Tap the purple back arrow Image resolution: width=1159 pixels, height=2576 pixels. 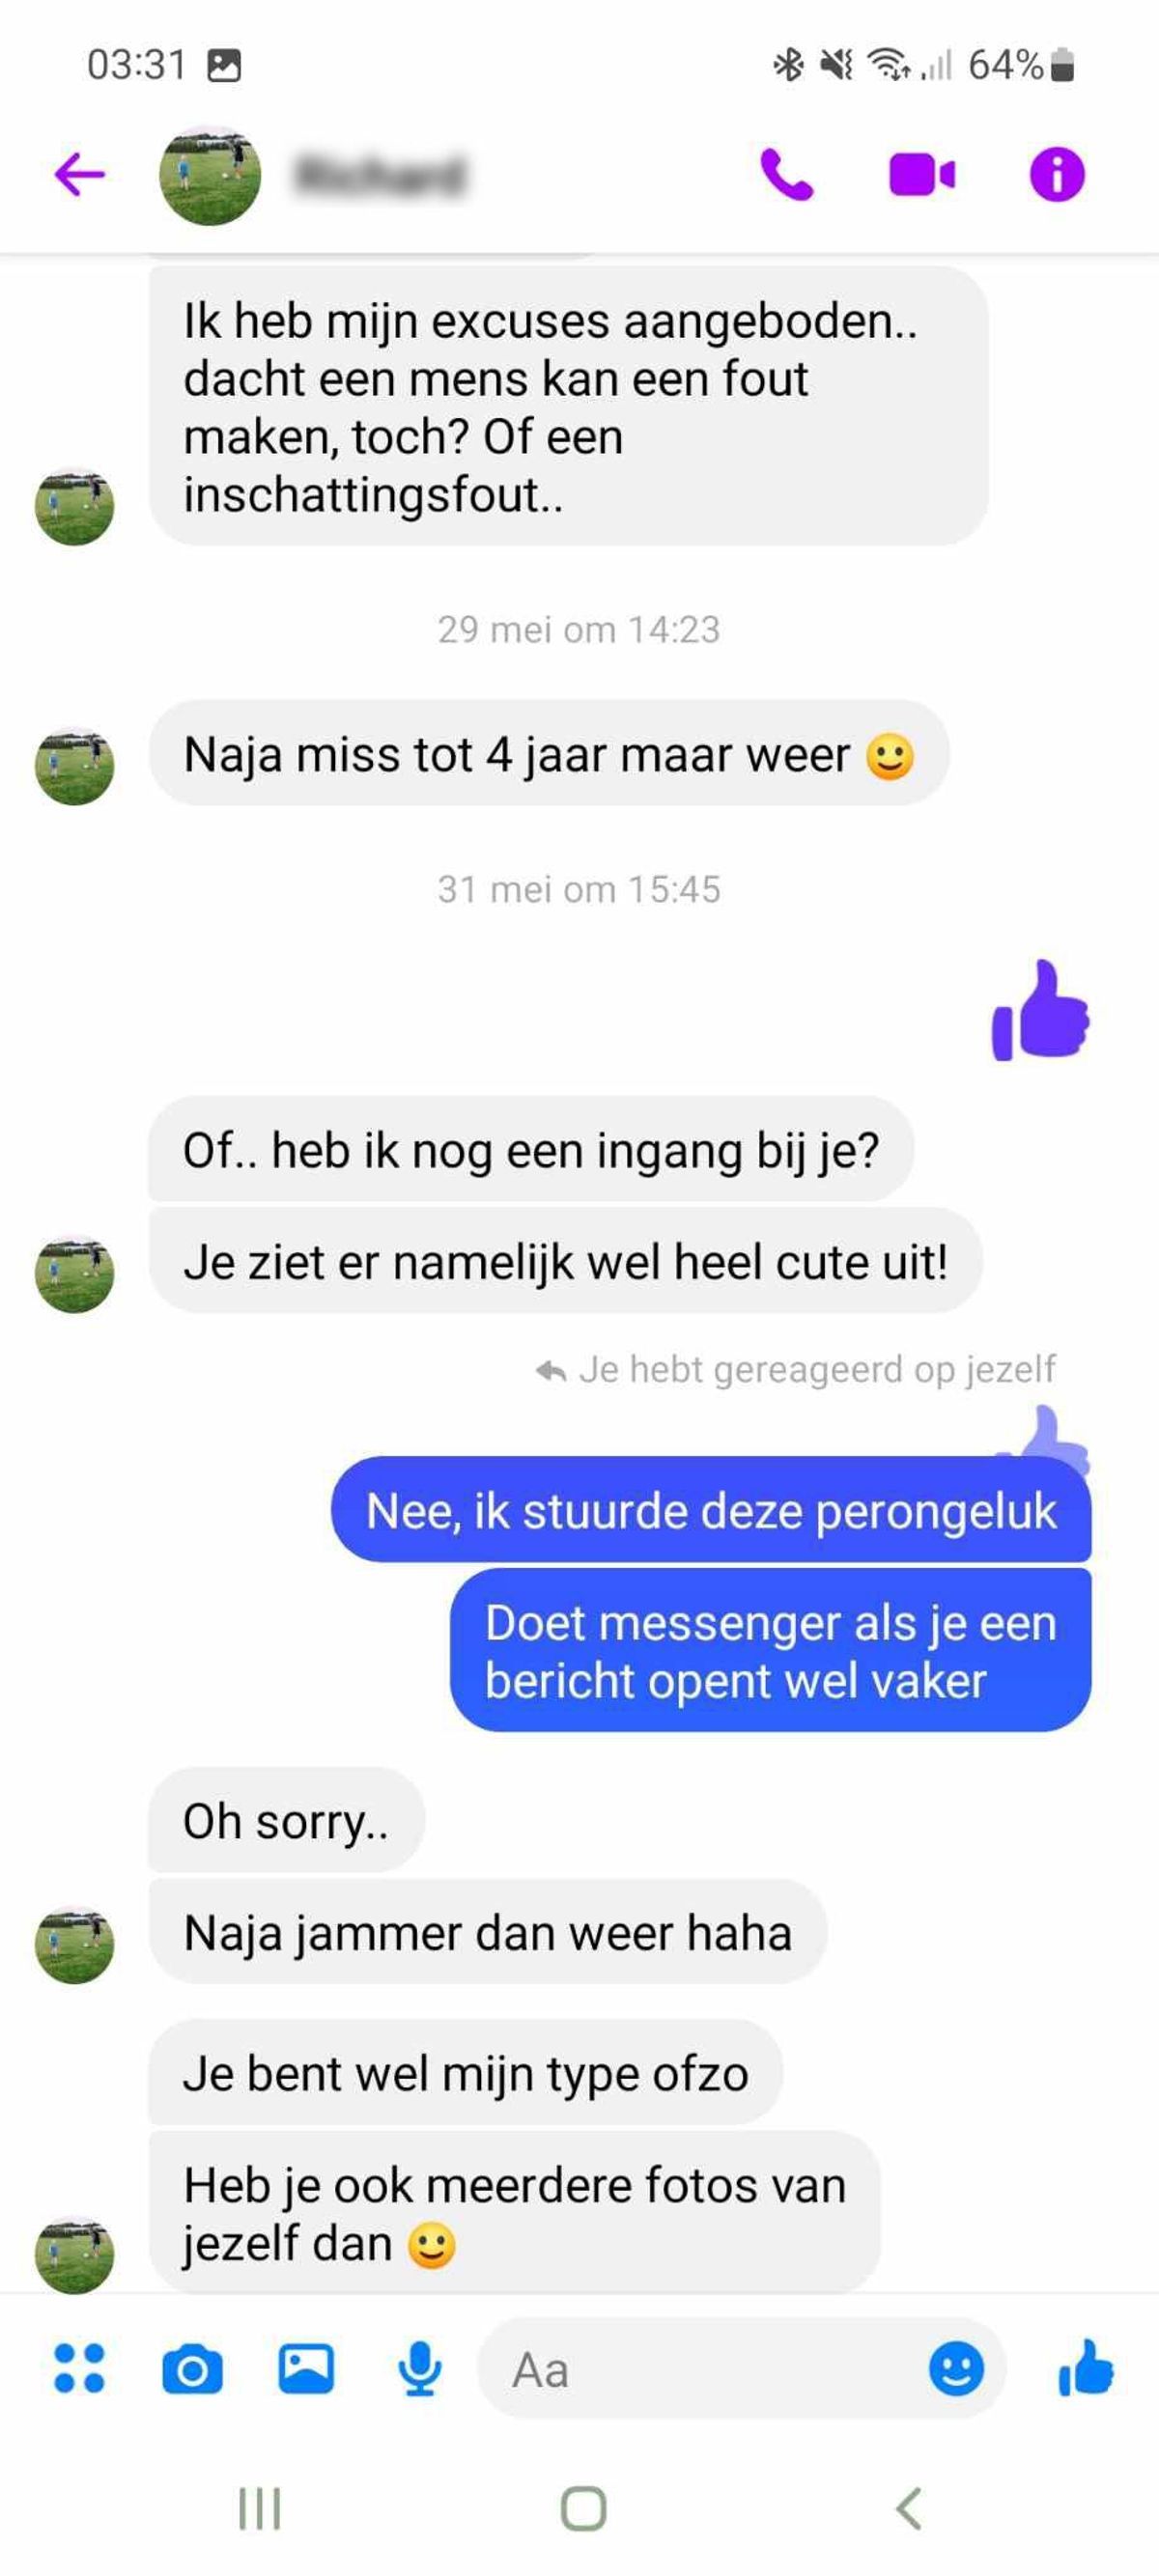tap(79, 175)
